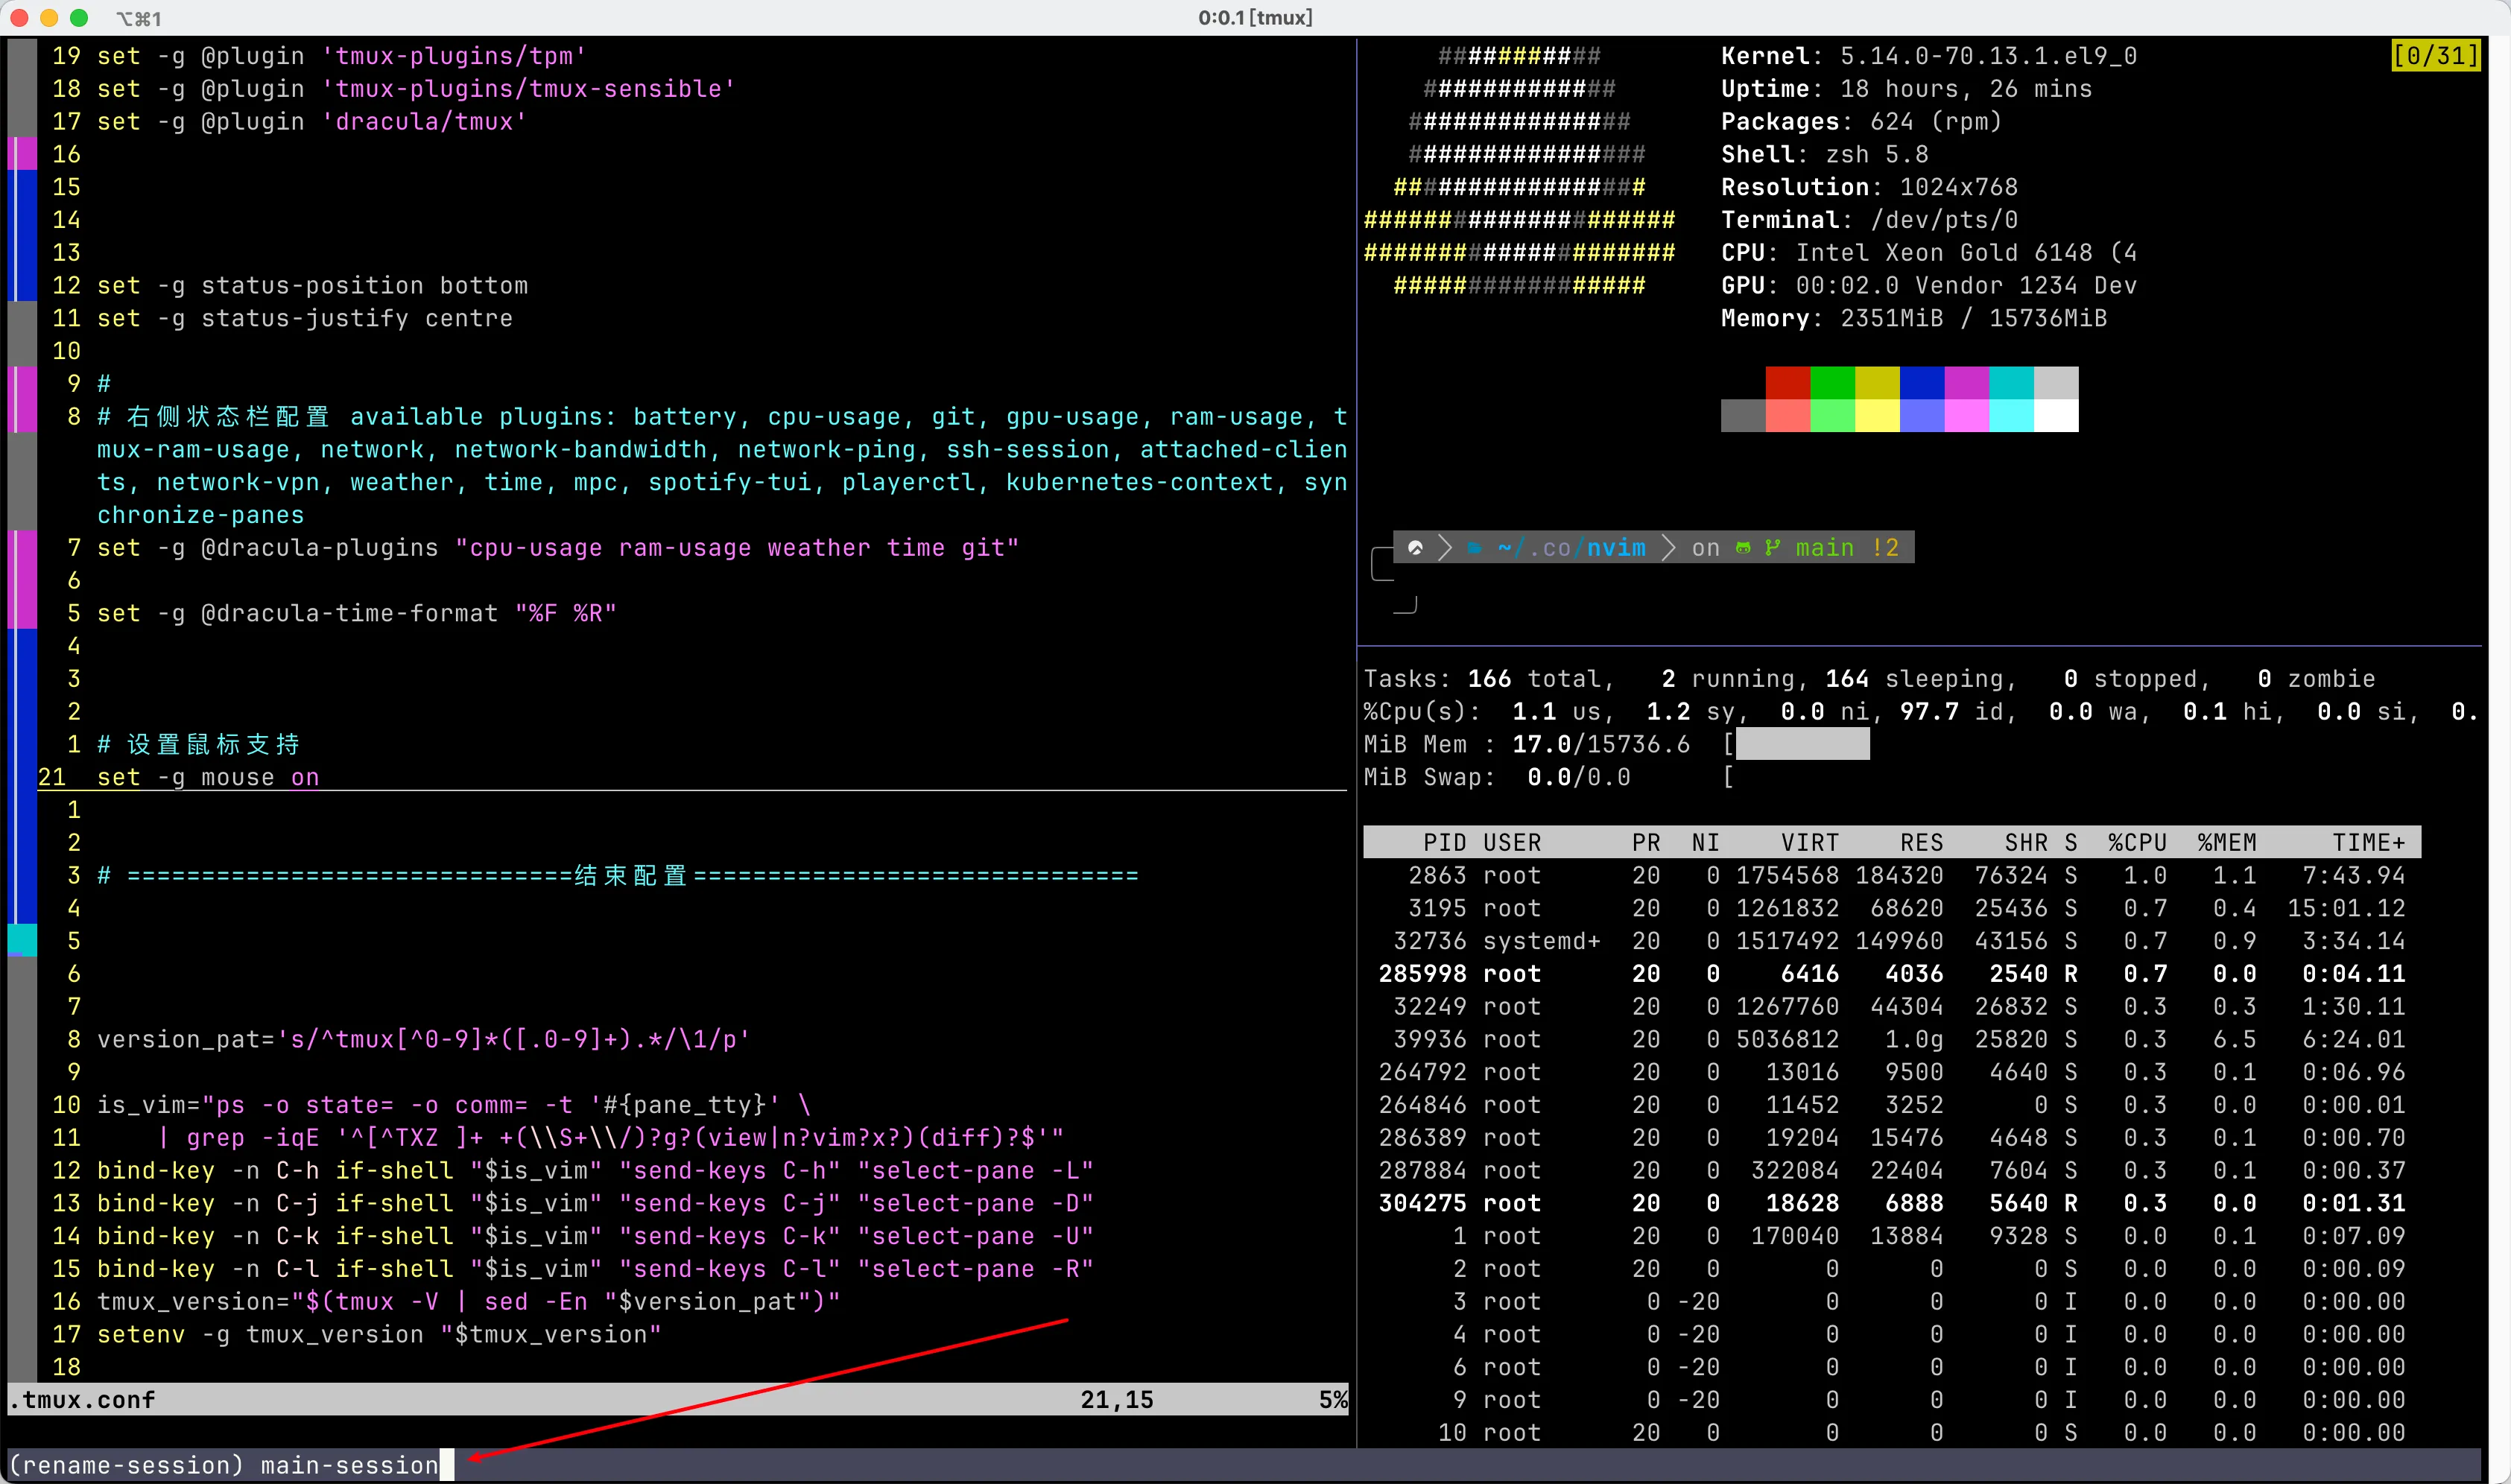The width and height of the screenshot is (2511, 1484).
Task: Click the white swatch in the bottom row
Action: click(x=2056, y=416)
